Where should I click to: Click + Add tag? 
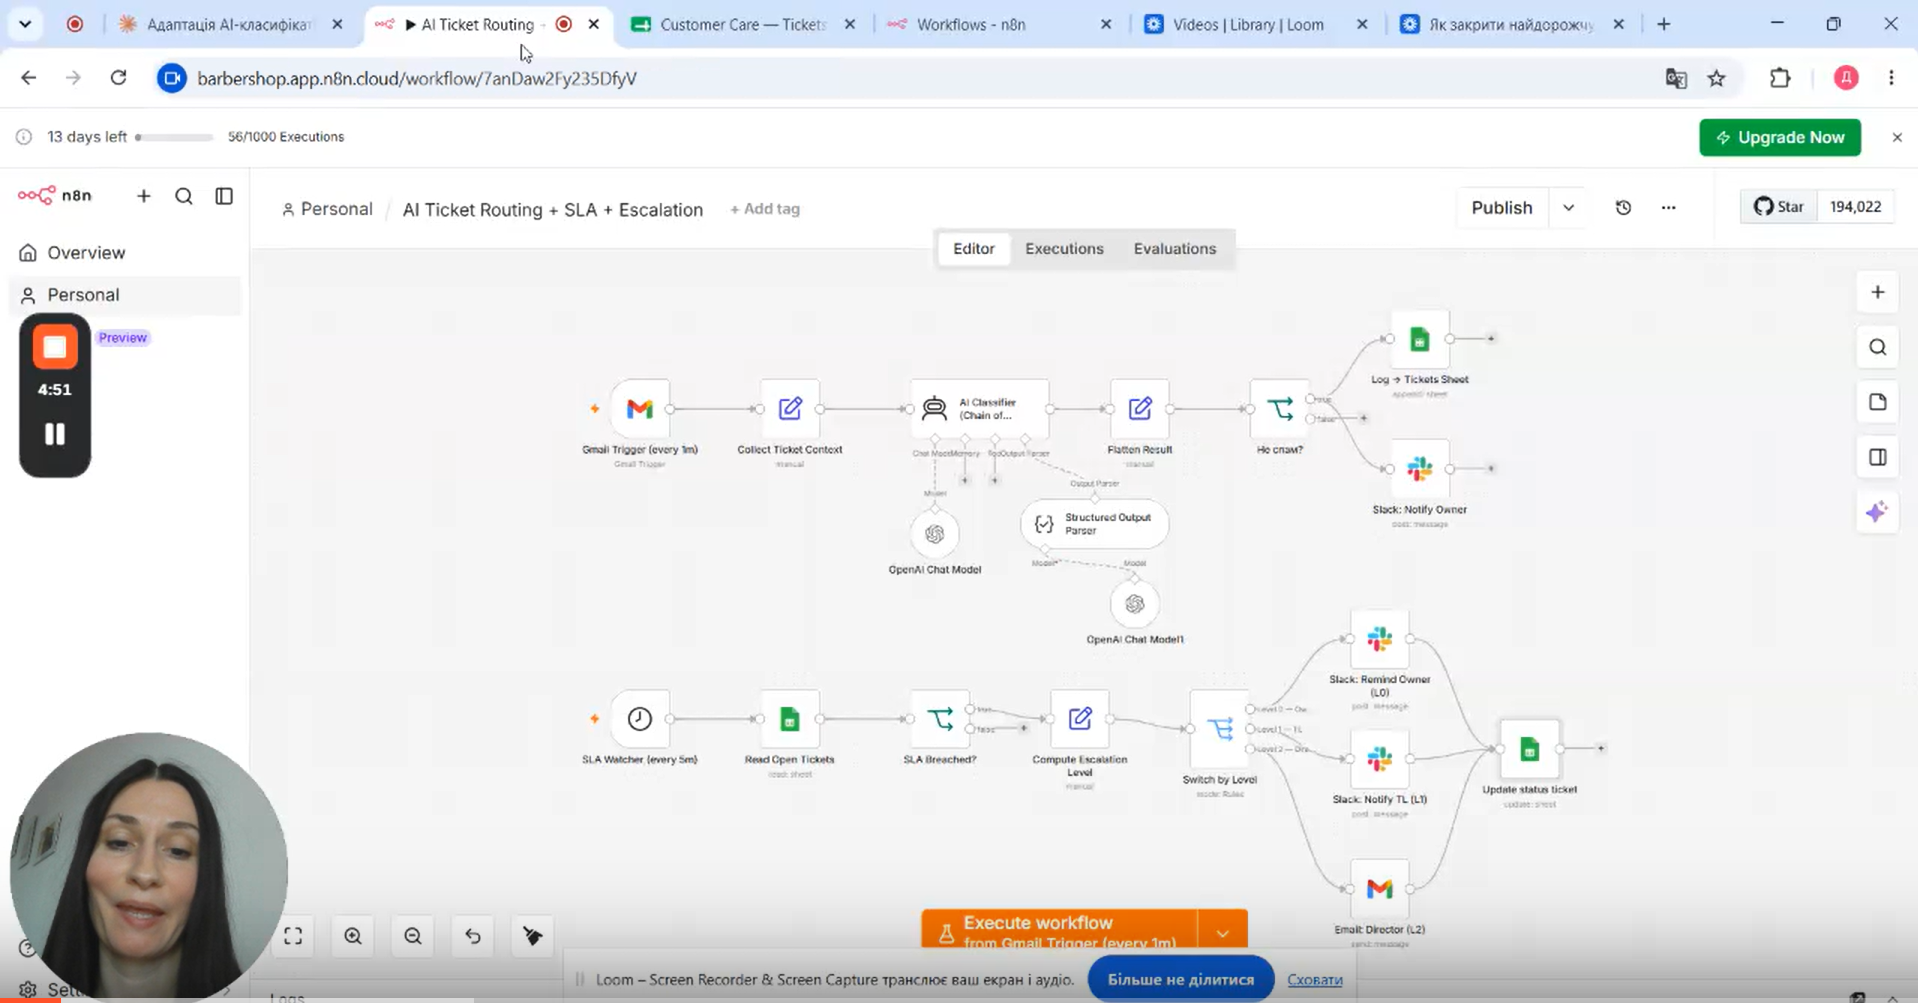point(764,209)
